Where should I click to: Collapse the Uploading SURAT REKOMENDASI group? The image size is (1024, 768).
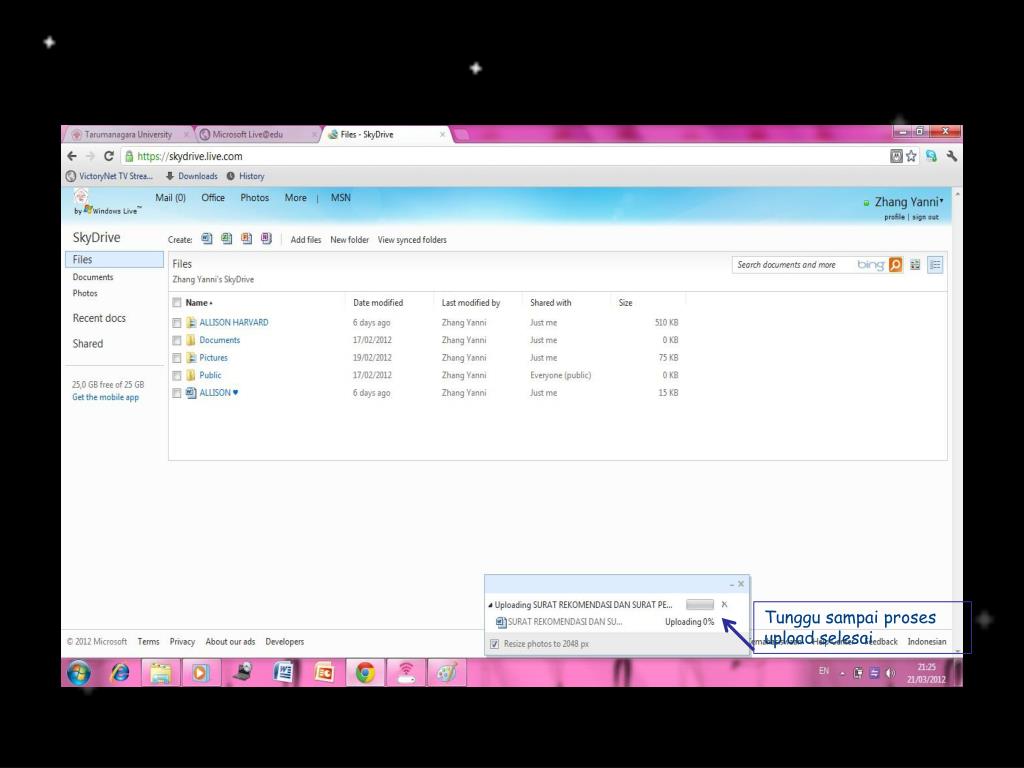tap(490, 605)
